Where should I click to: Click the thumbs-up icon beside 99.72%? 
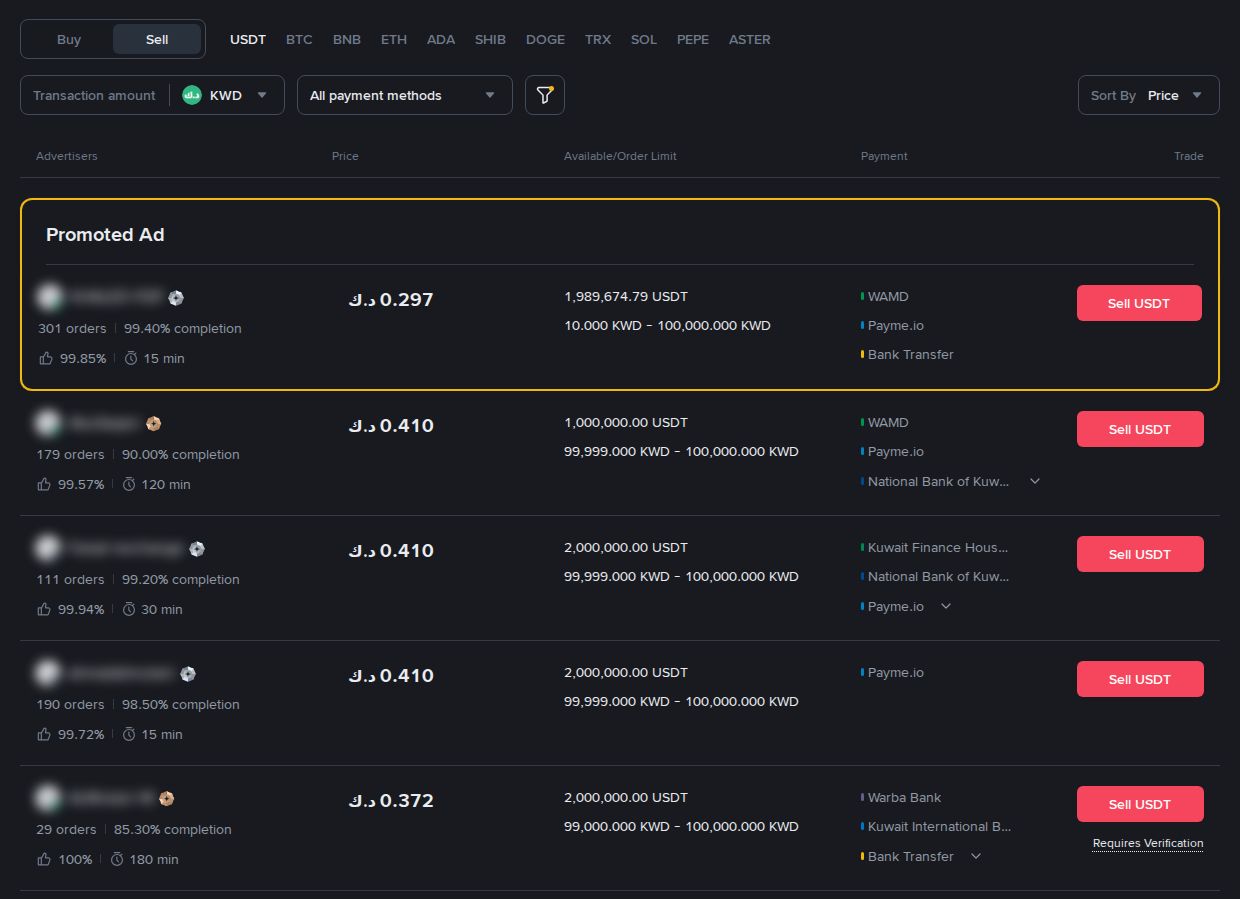tap(44, 734)
